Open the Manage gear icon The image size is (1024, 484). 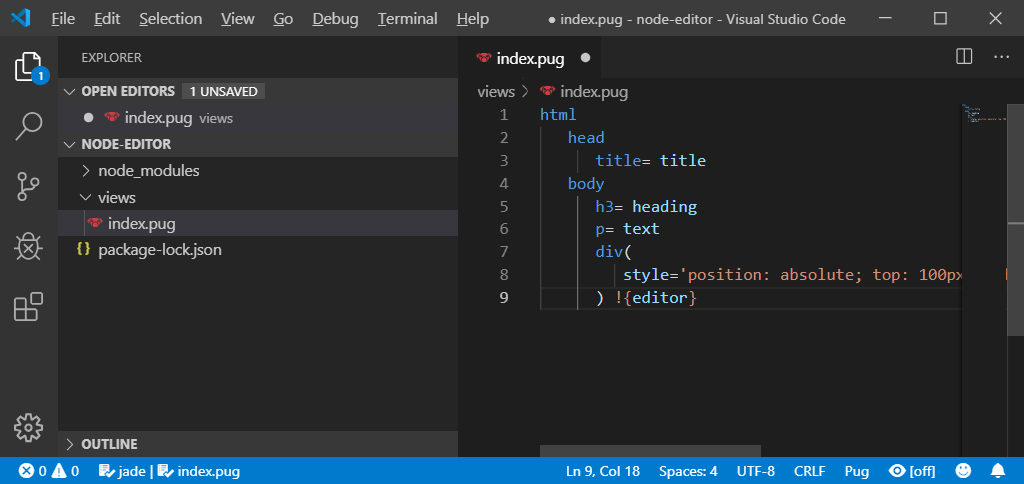click(x=29, y=427)
